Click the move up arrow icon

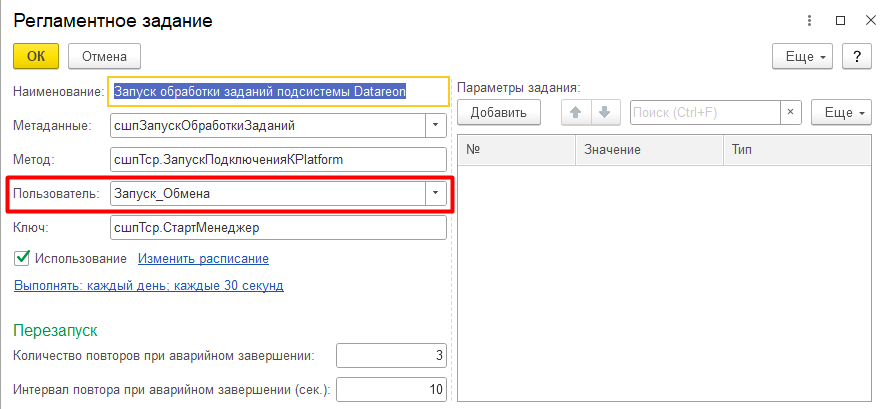pyautogui.click(x=575, y=113)
